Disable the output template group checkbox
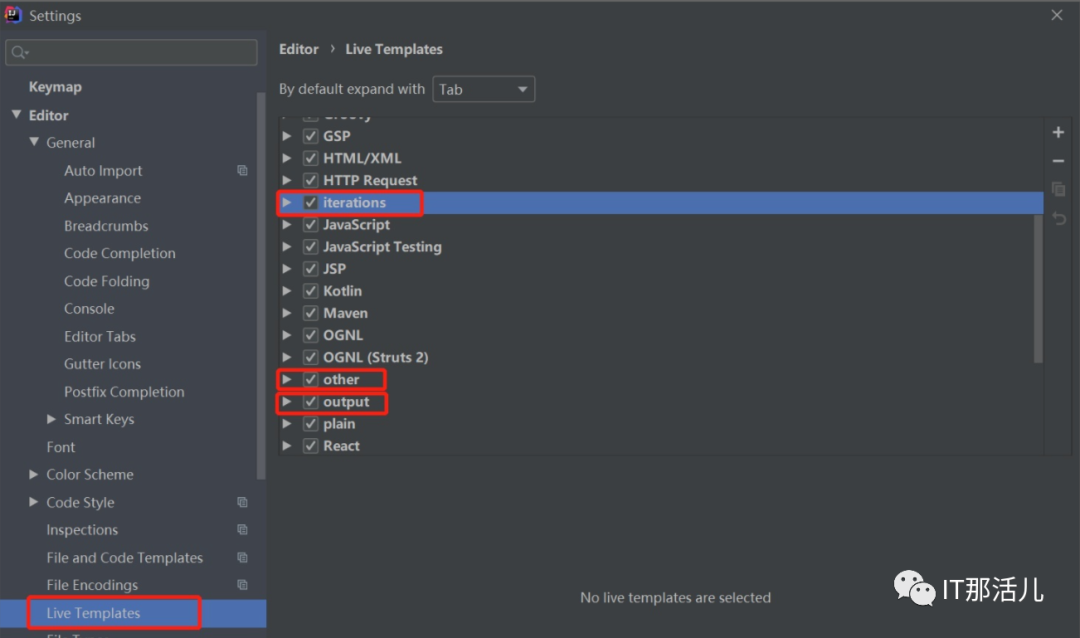Viewport: 1080px width, 638px height. tap(311, 402)
